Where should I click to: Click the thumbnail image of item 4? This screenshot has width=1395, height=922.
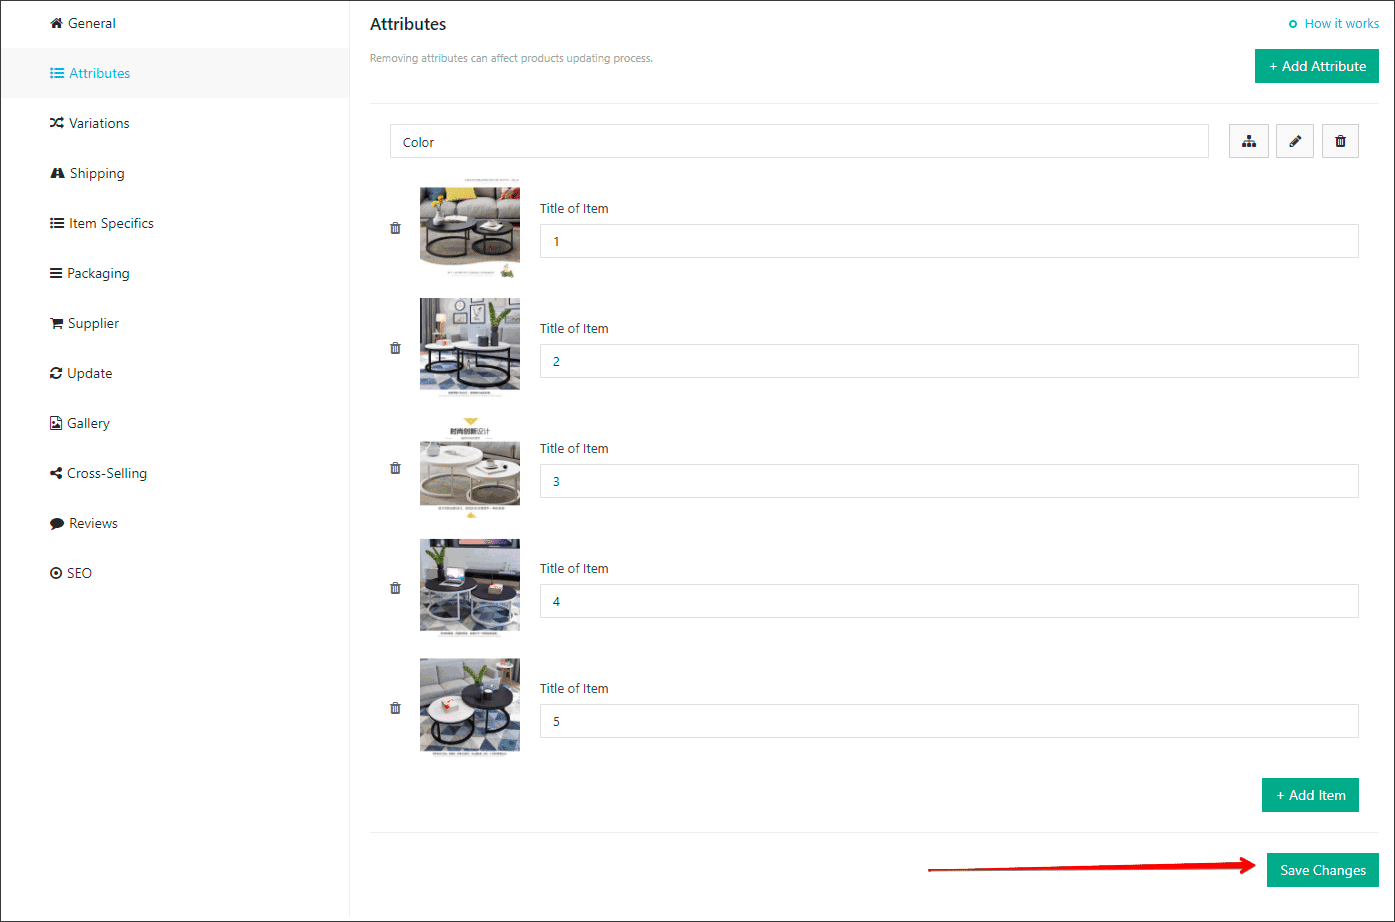tap(470, 588)
